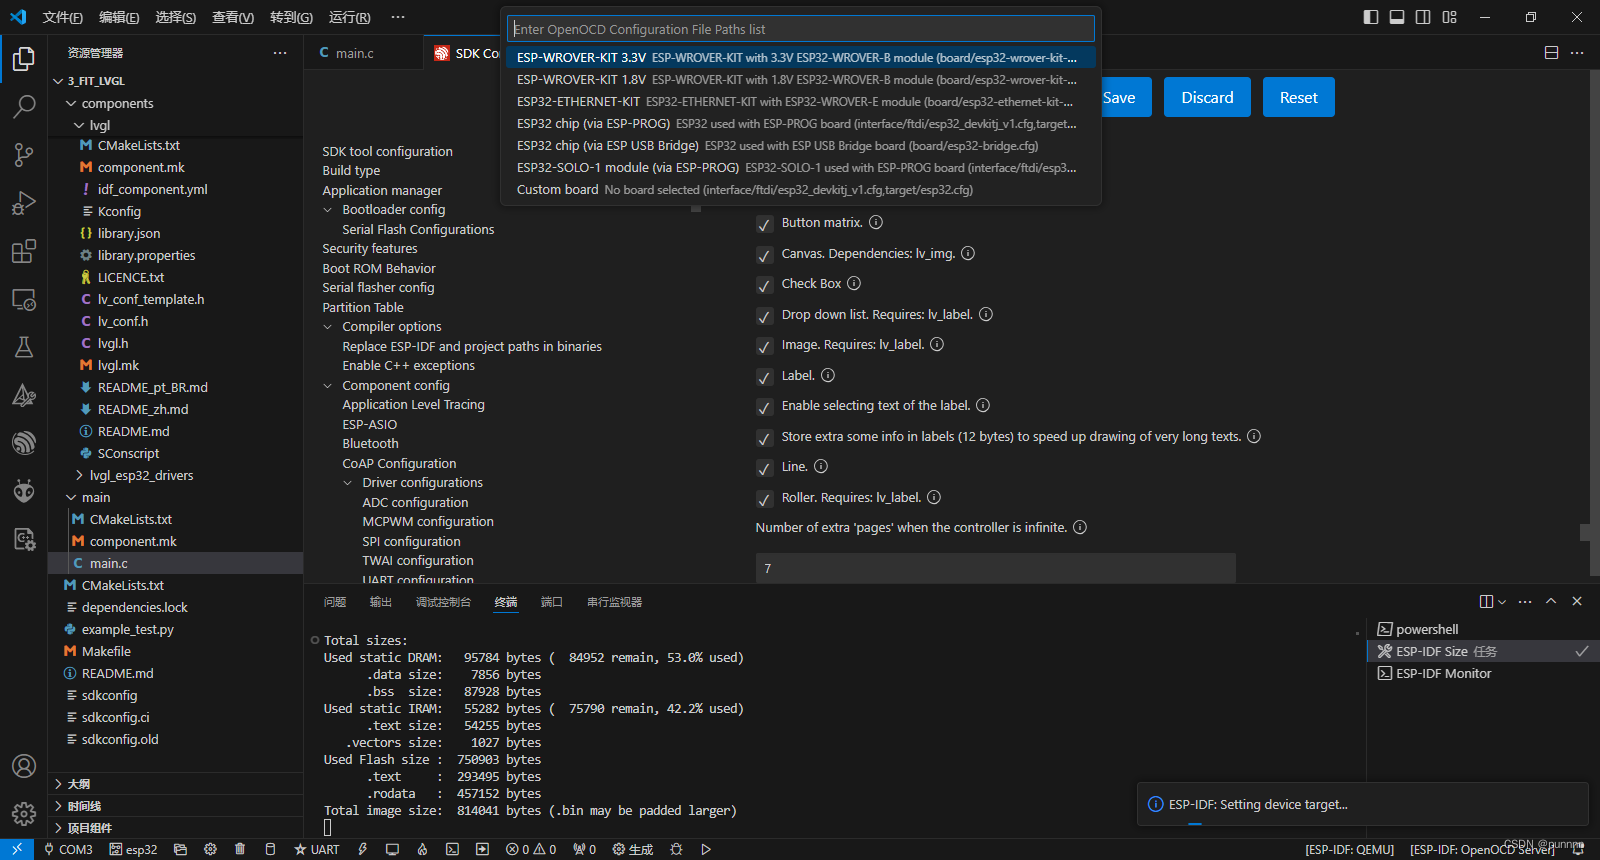Toggle the Check Box widget option
Viewport: 1600px width, 860px height.
pos(765,285)
